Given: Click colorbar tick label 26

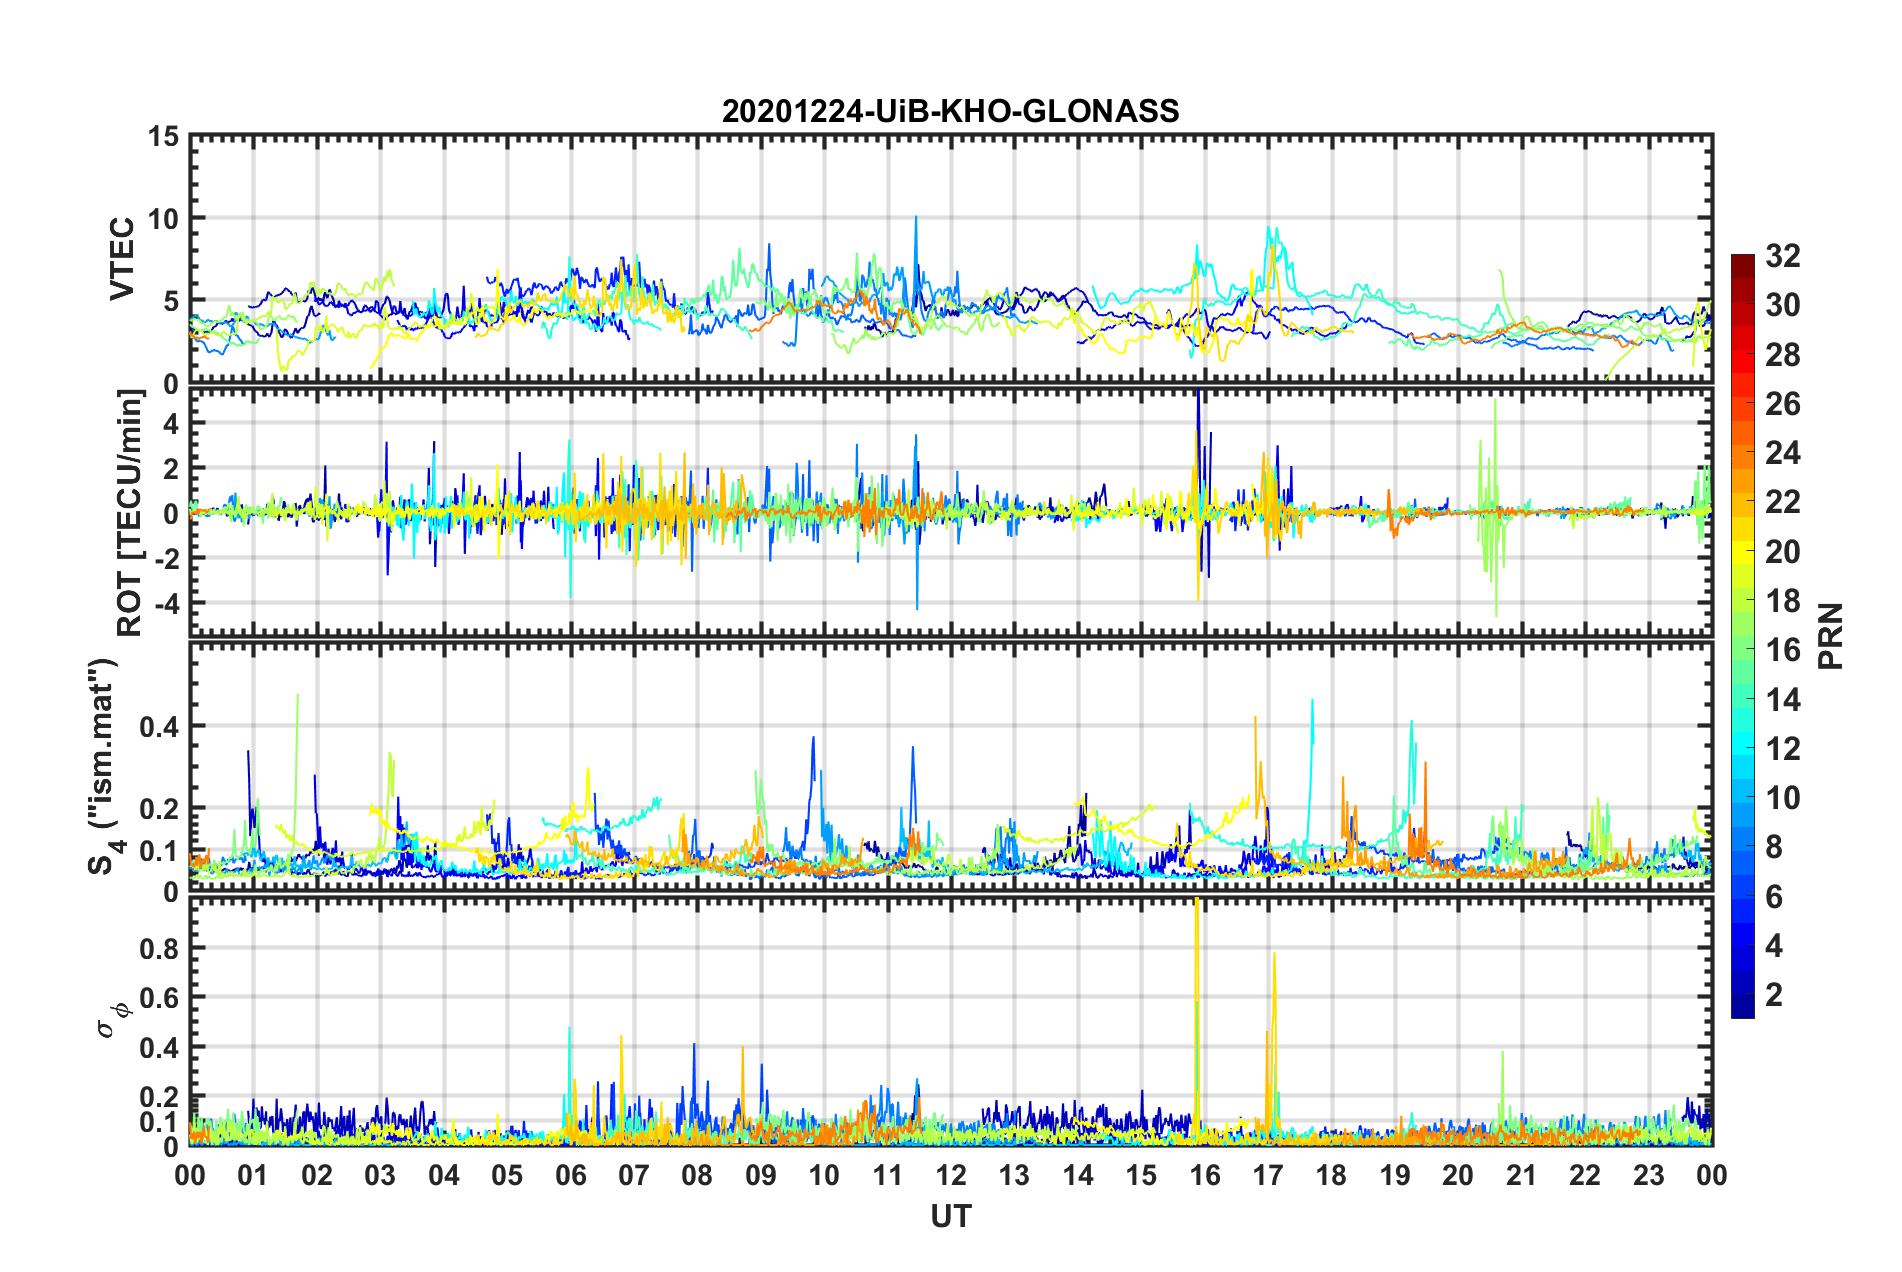Looking at the screenshot, I should 1783,404.
